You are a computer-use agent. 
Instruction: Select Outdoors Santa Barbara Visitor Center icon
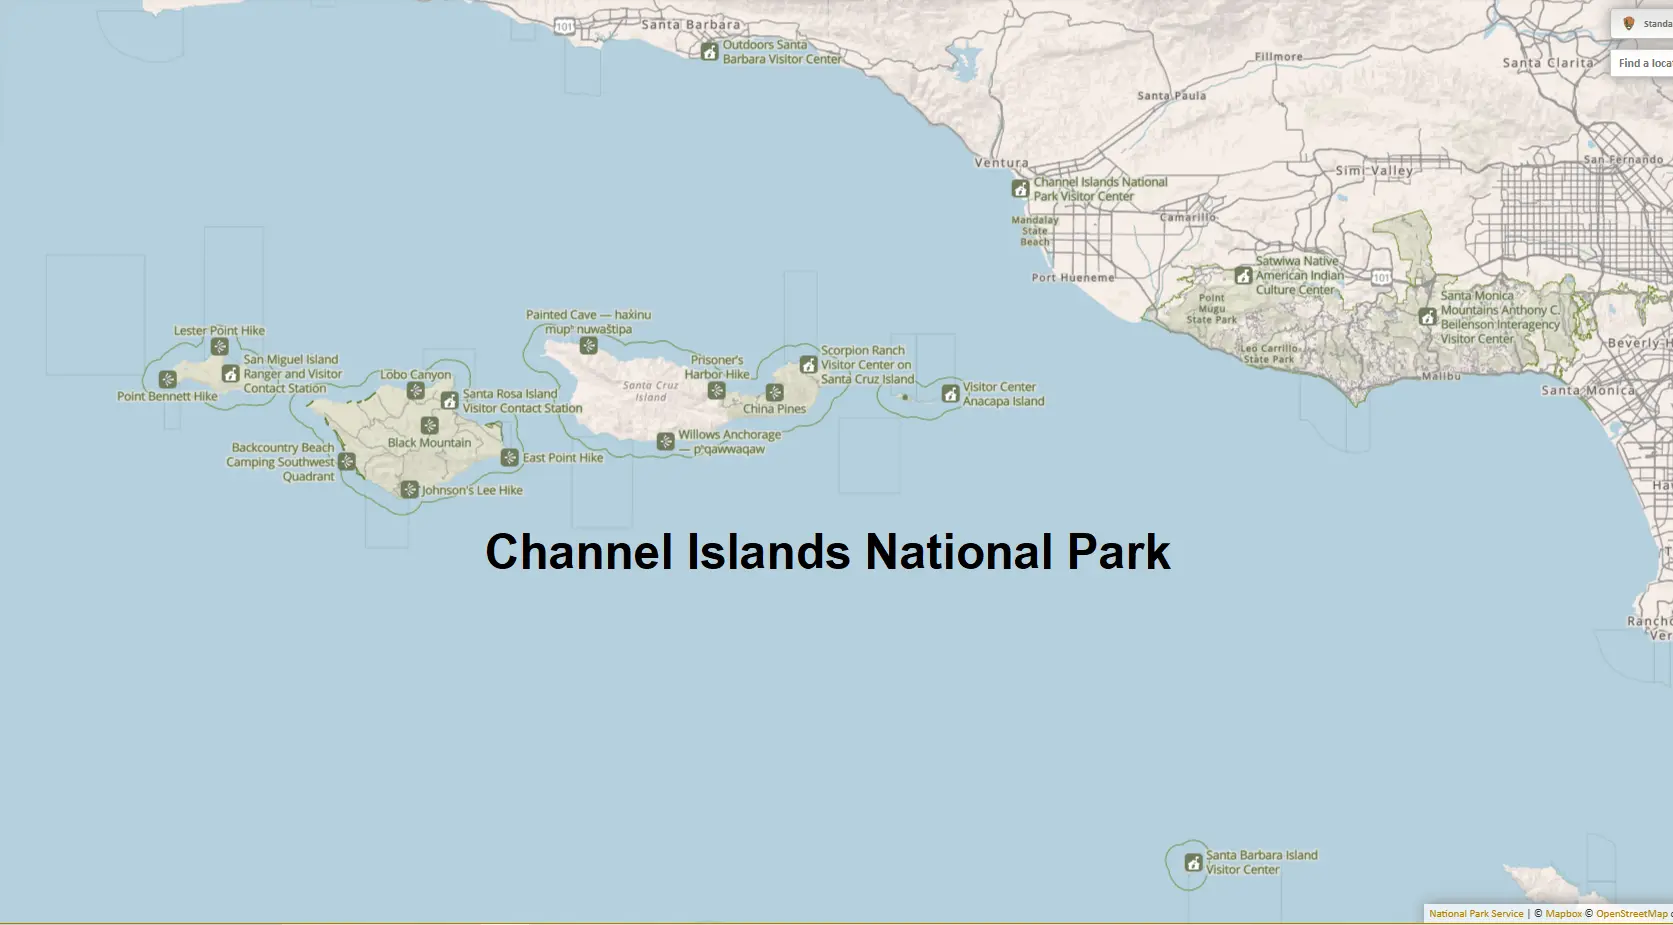[710, 52]
